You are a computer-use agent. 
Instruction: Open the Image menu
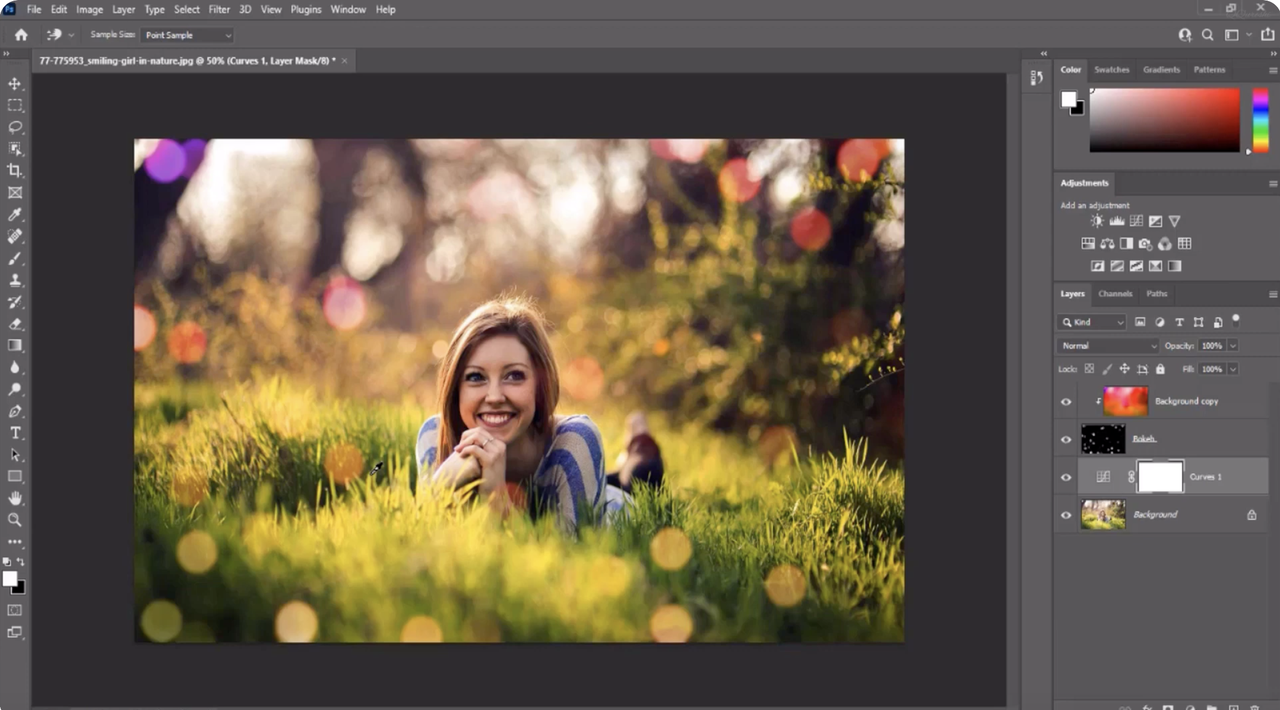tap(90, 9)
